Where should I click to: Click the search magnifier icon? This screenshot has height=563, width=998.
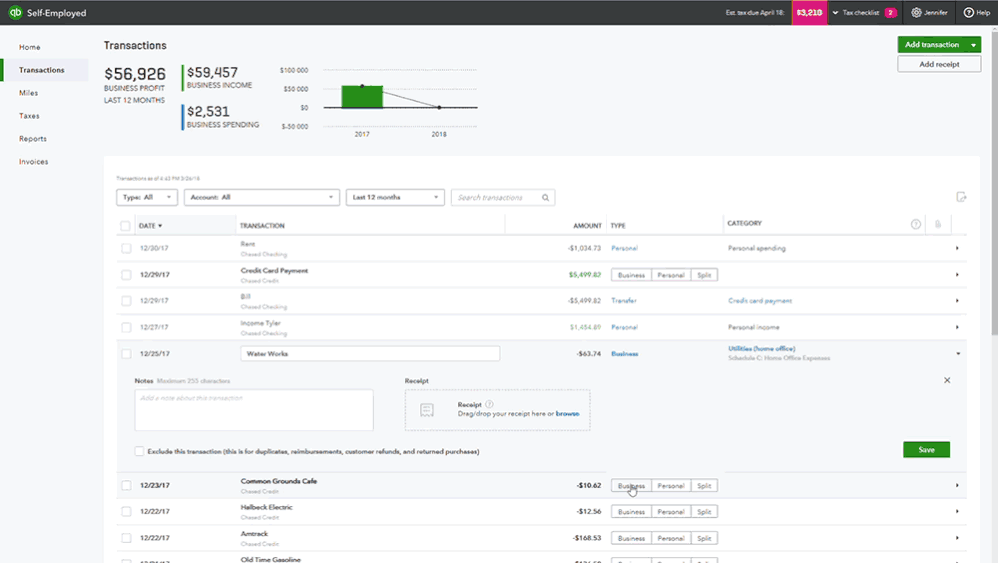[546, 198]
